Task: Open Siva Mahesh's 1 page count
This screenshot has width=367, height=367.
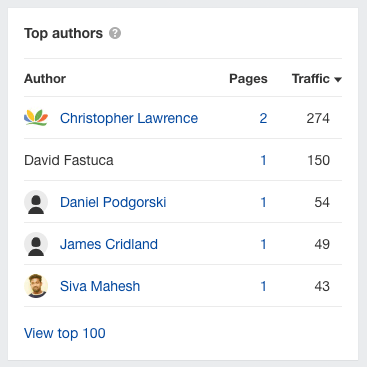Action: coord(263,286)
